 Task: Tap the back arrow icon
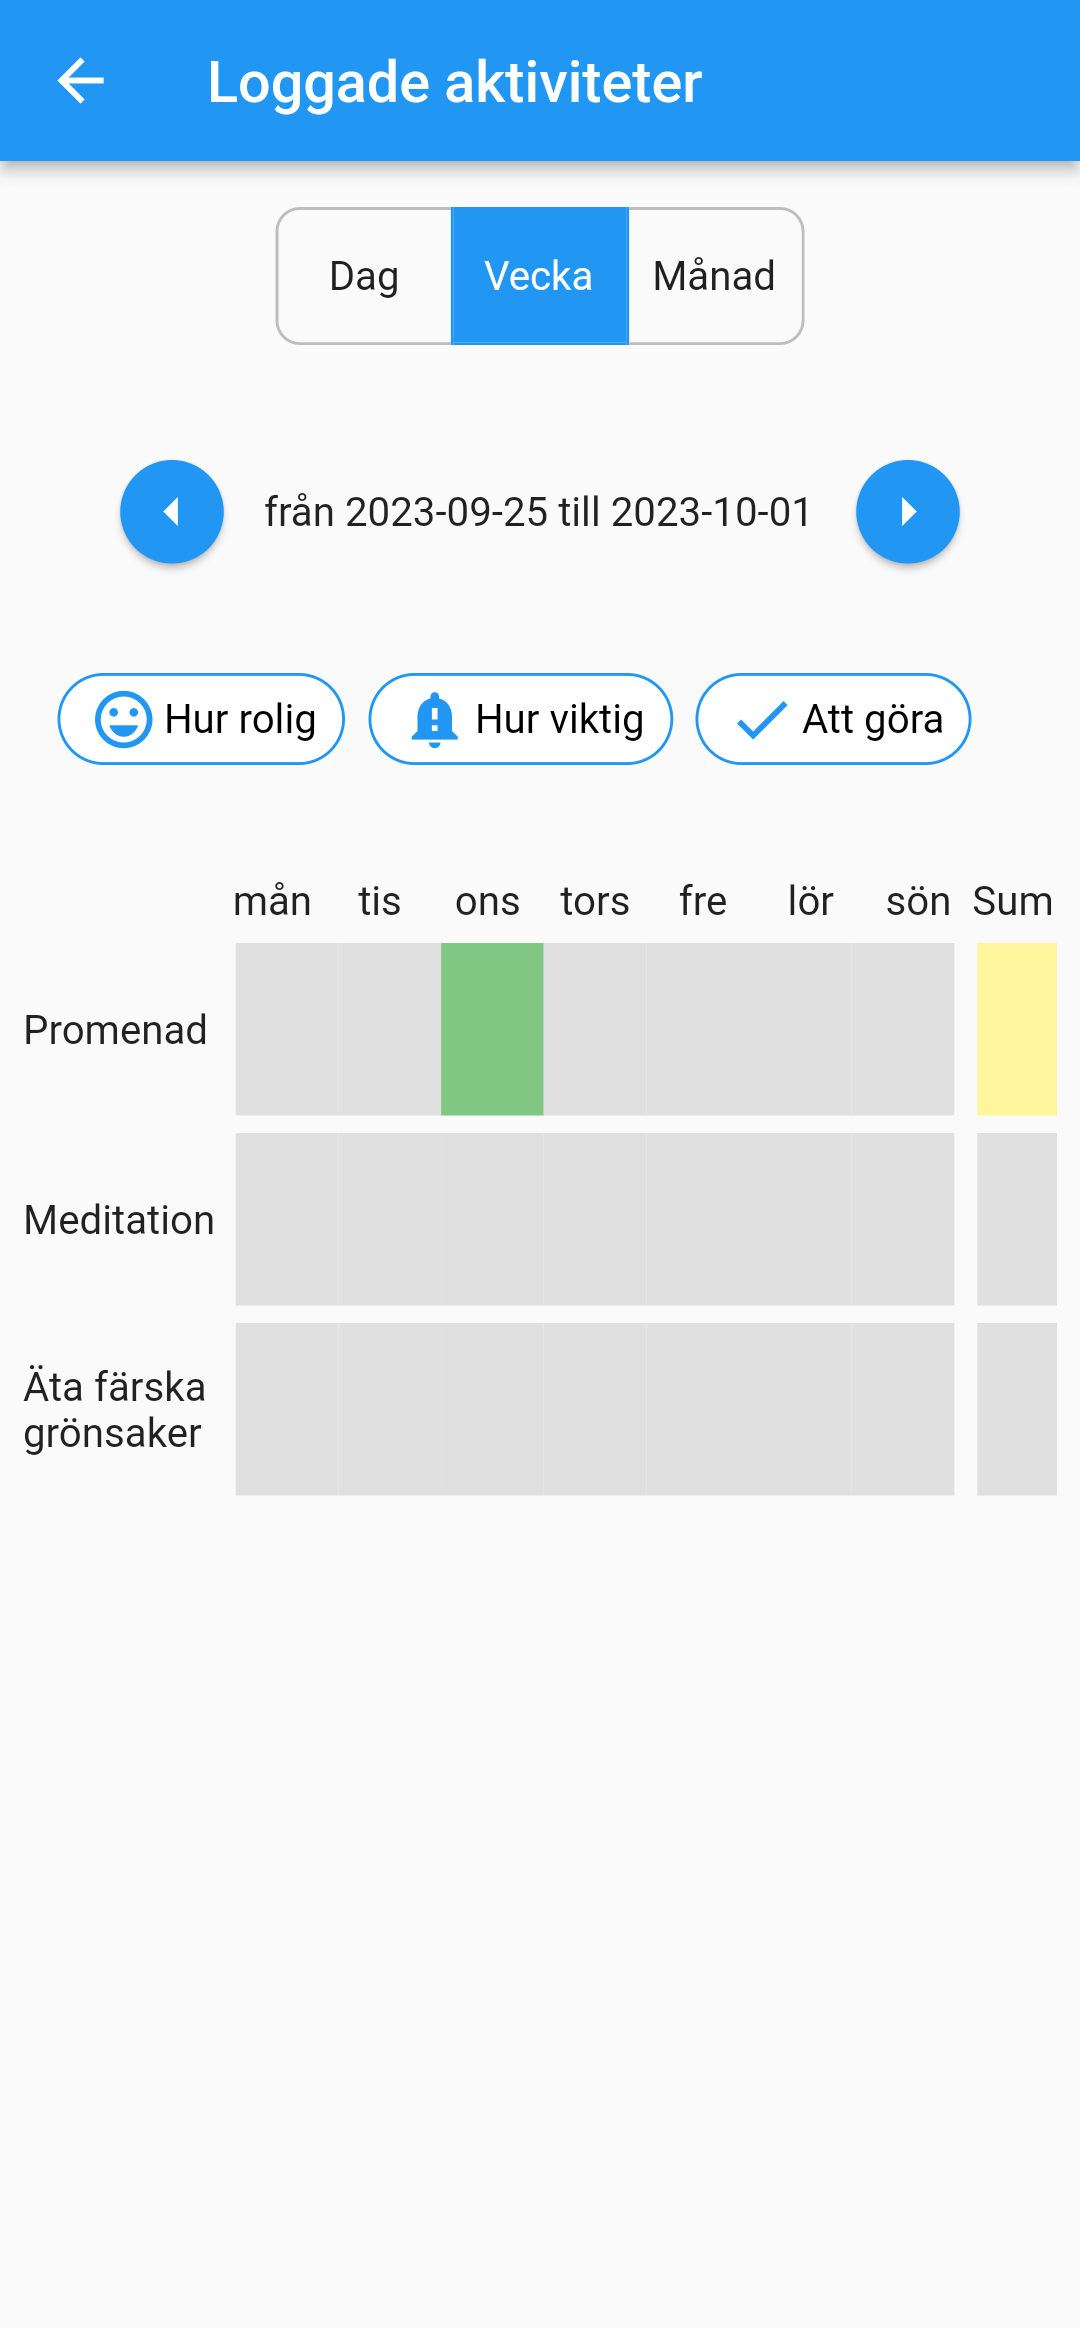[81, 81]
